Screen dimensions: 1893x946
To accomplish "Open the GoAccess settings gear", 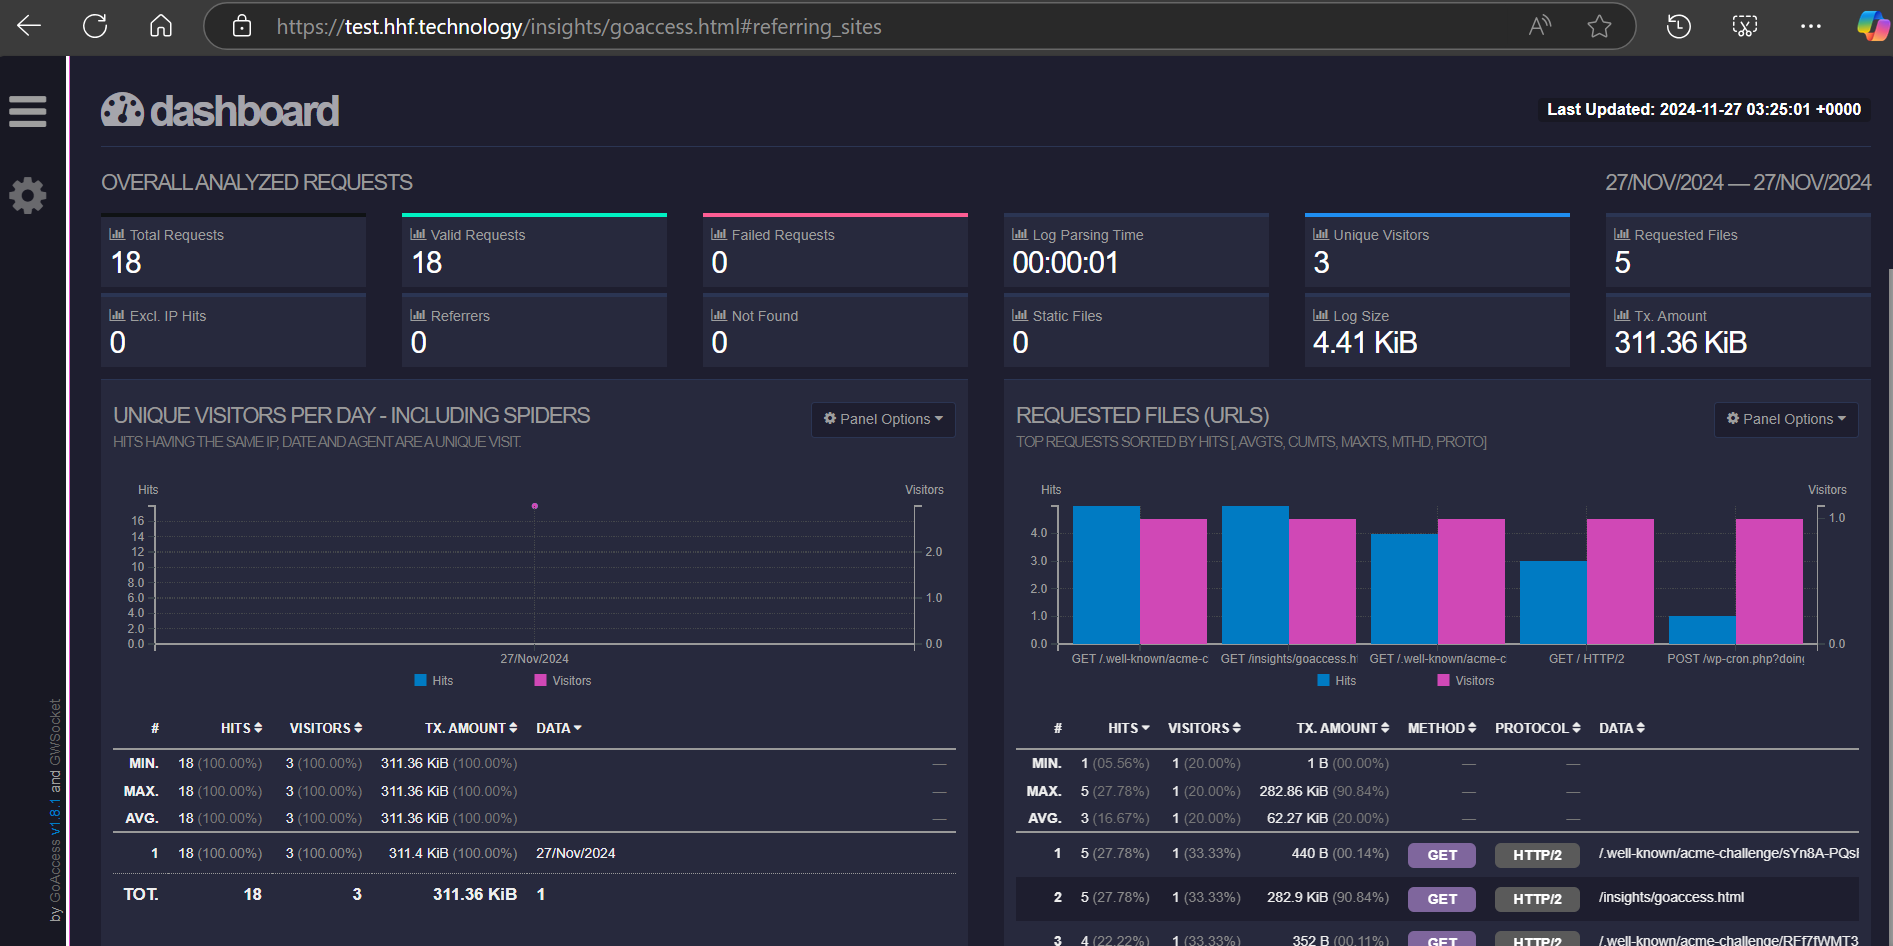I will click(x=28, y=195).
